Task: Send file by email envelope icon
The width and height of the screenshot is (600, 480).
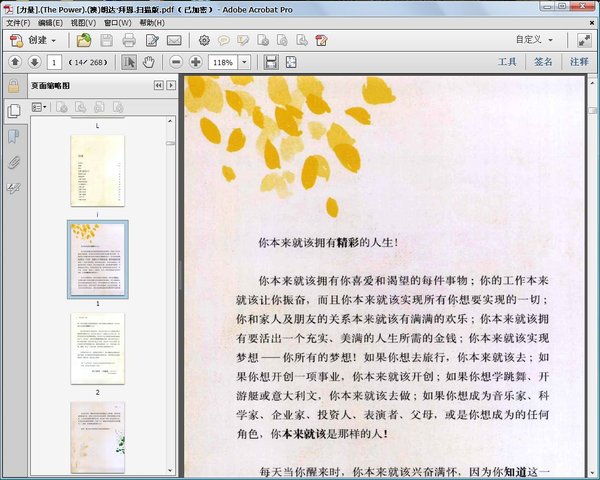Action: (x=174, y=40)
